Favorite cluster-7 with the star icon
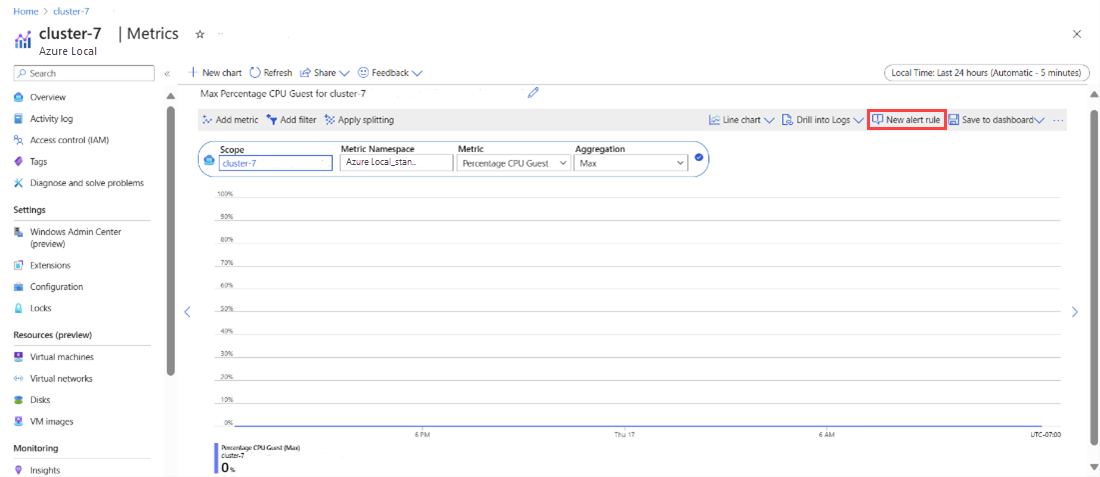This screenshot has height=477, width=1100. tap(200, 34)
